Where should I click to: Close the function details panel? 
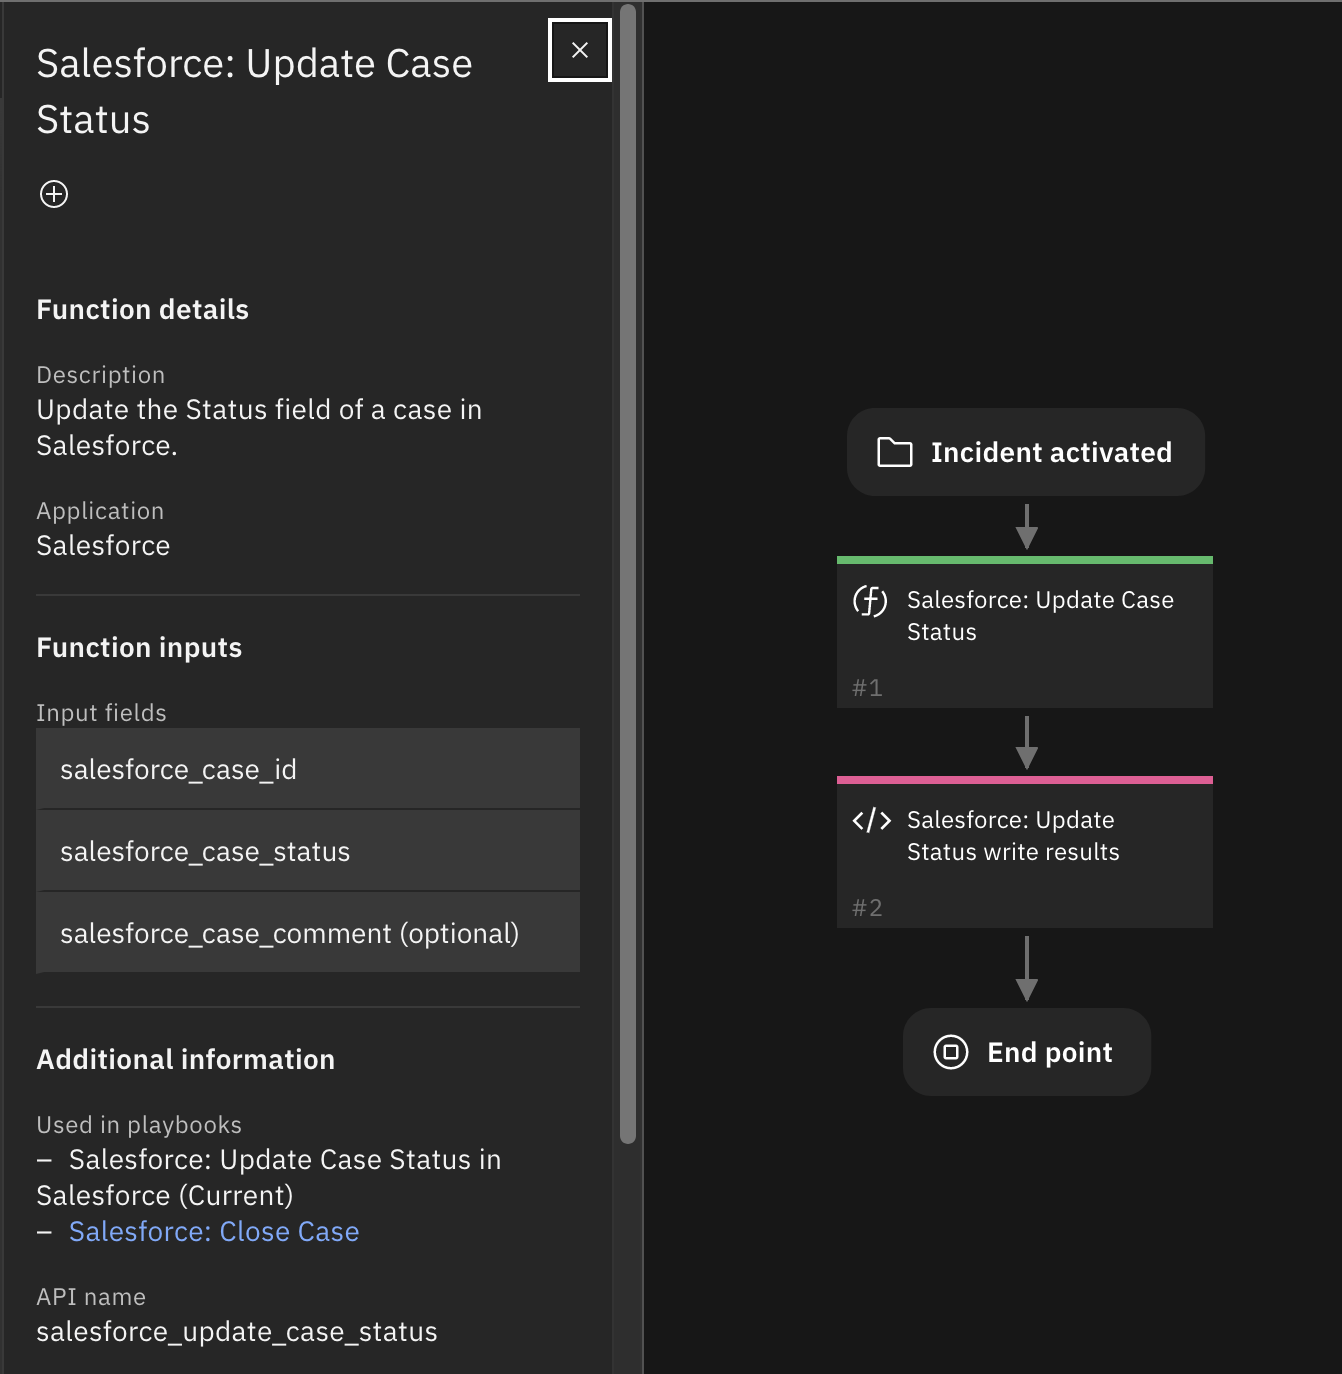580,50
